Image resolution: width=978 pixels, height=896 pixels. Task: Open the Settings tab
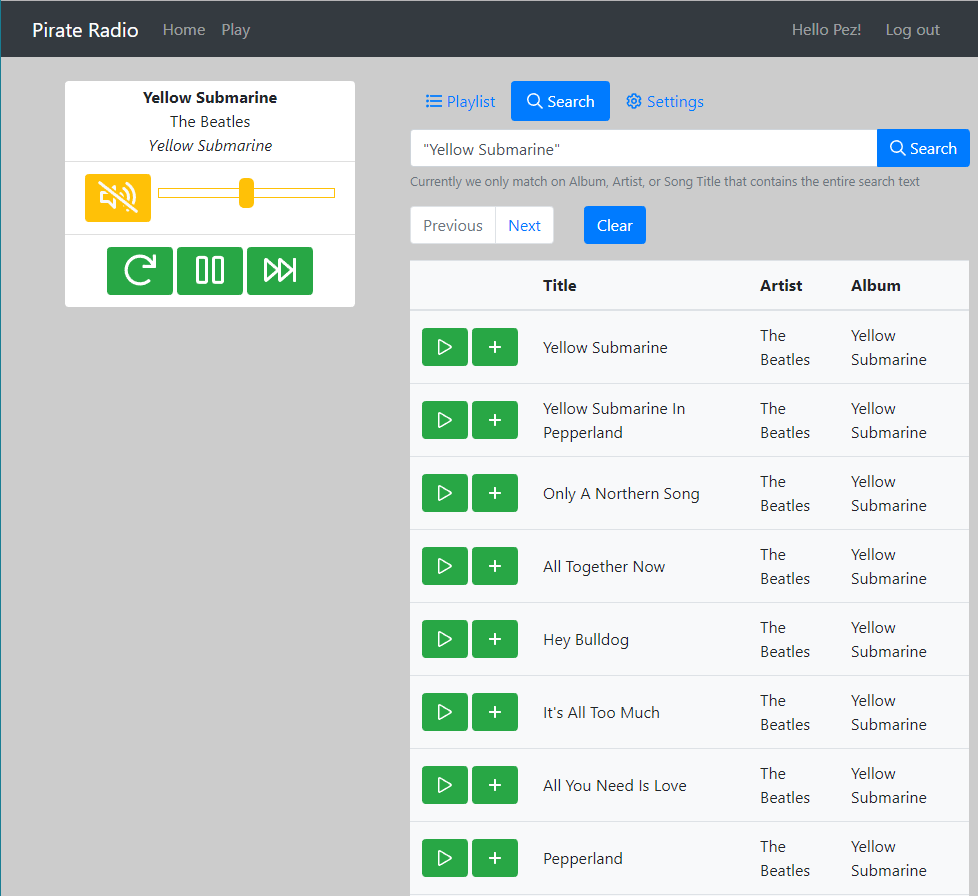click(x=665, y=101)
